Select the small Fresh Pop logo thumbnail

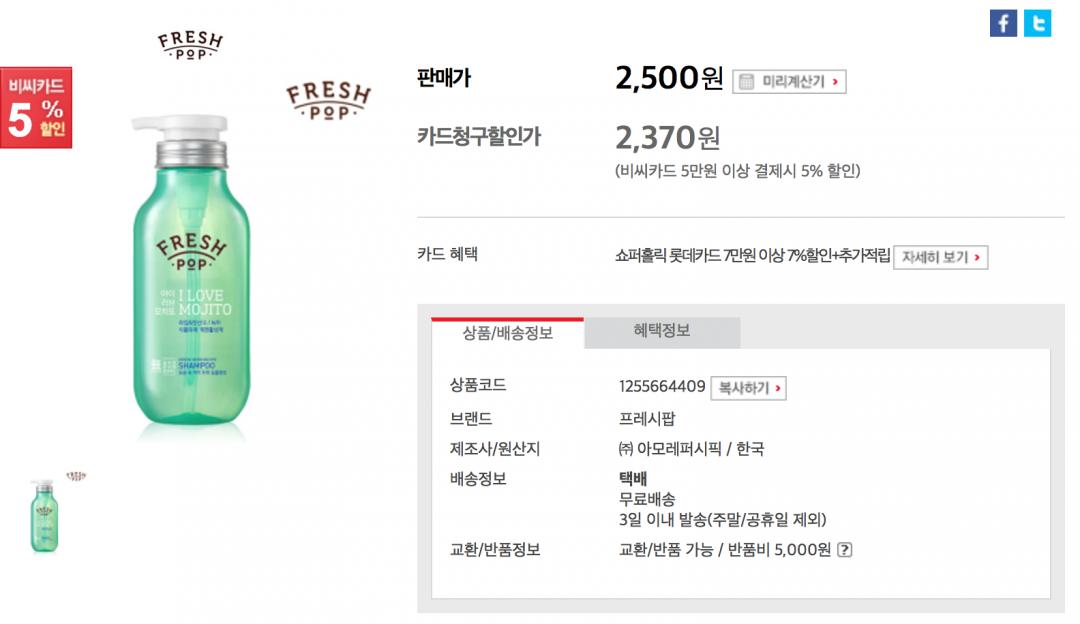point(76,476)
